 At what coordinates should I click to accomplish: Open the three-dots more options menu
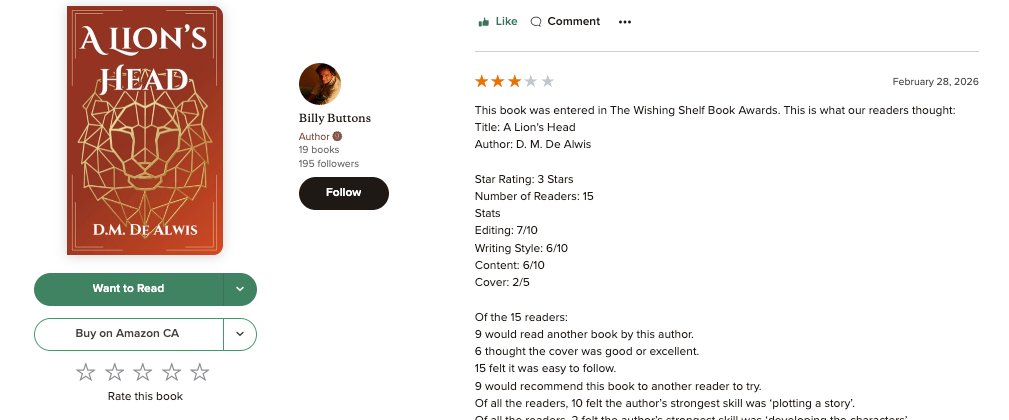625,21
